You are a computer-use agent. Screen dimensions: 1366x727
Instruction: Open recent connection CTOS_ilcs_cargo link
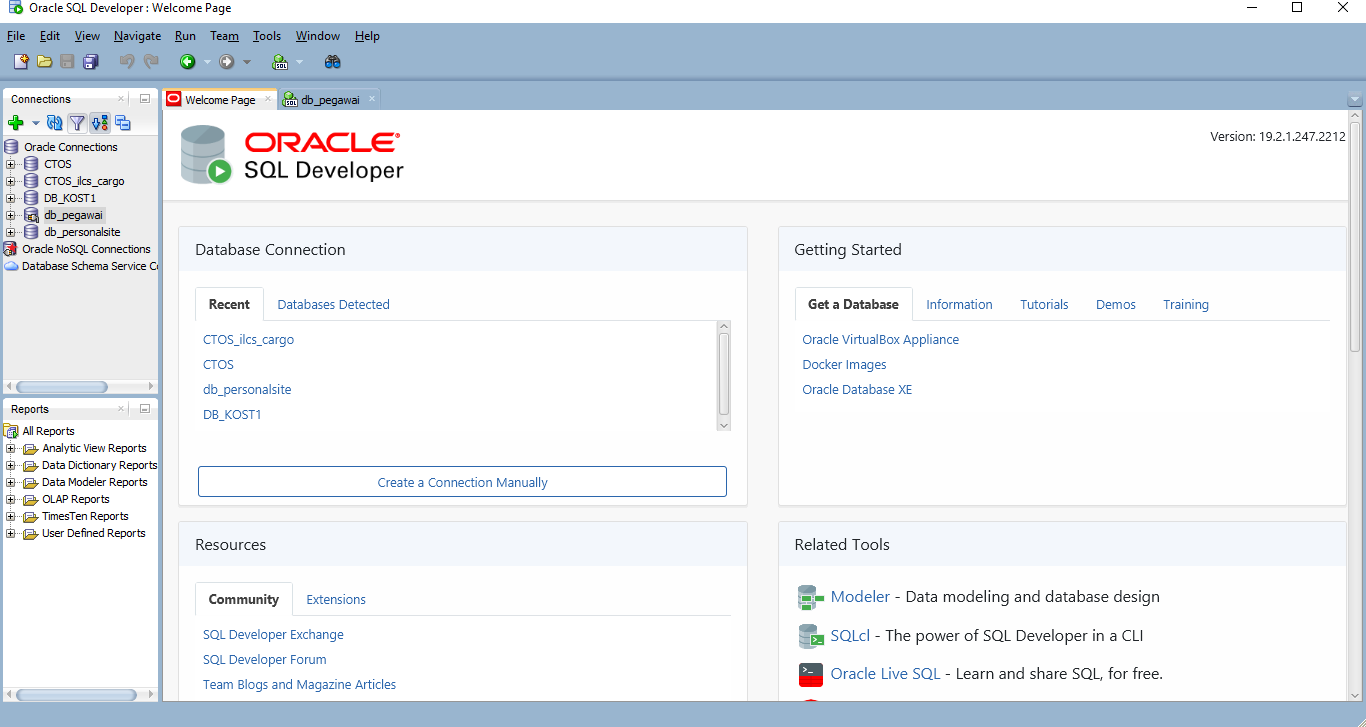(x=248, y=340)
